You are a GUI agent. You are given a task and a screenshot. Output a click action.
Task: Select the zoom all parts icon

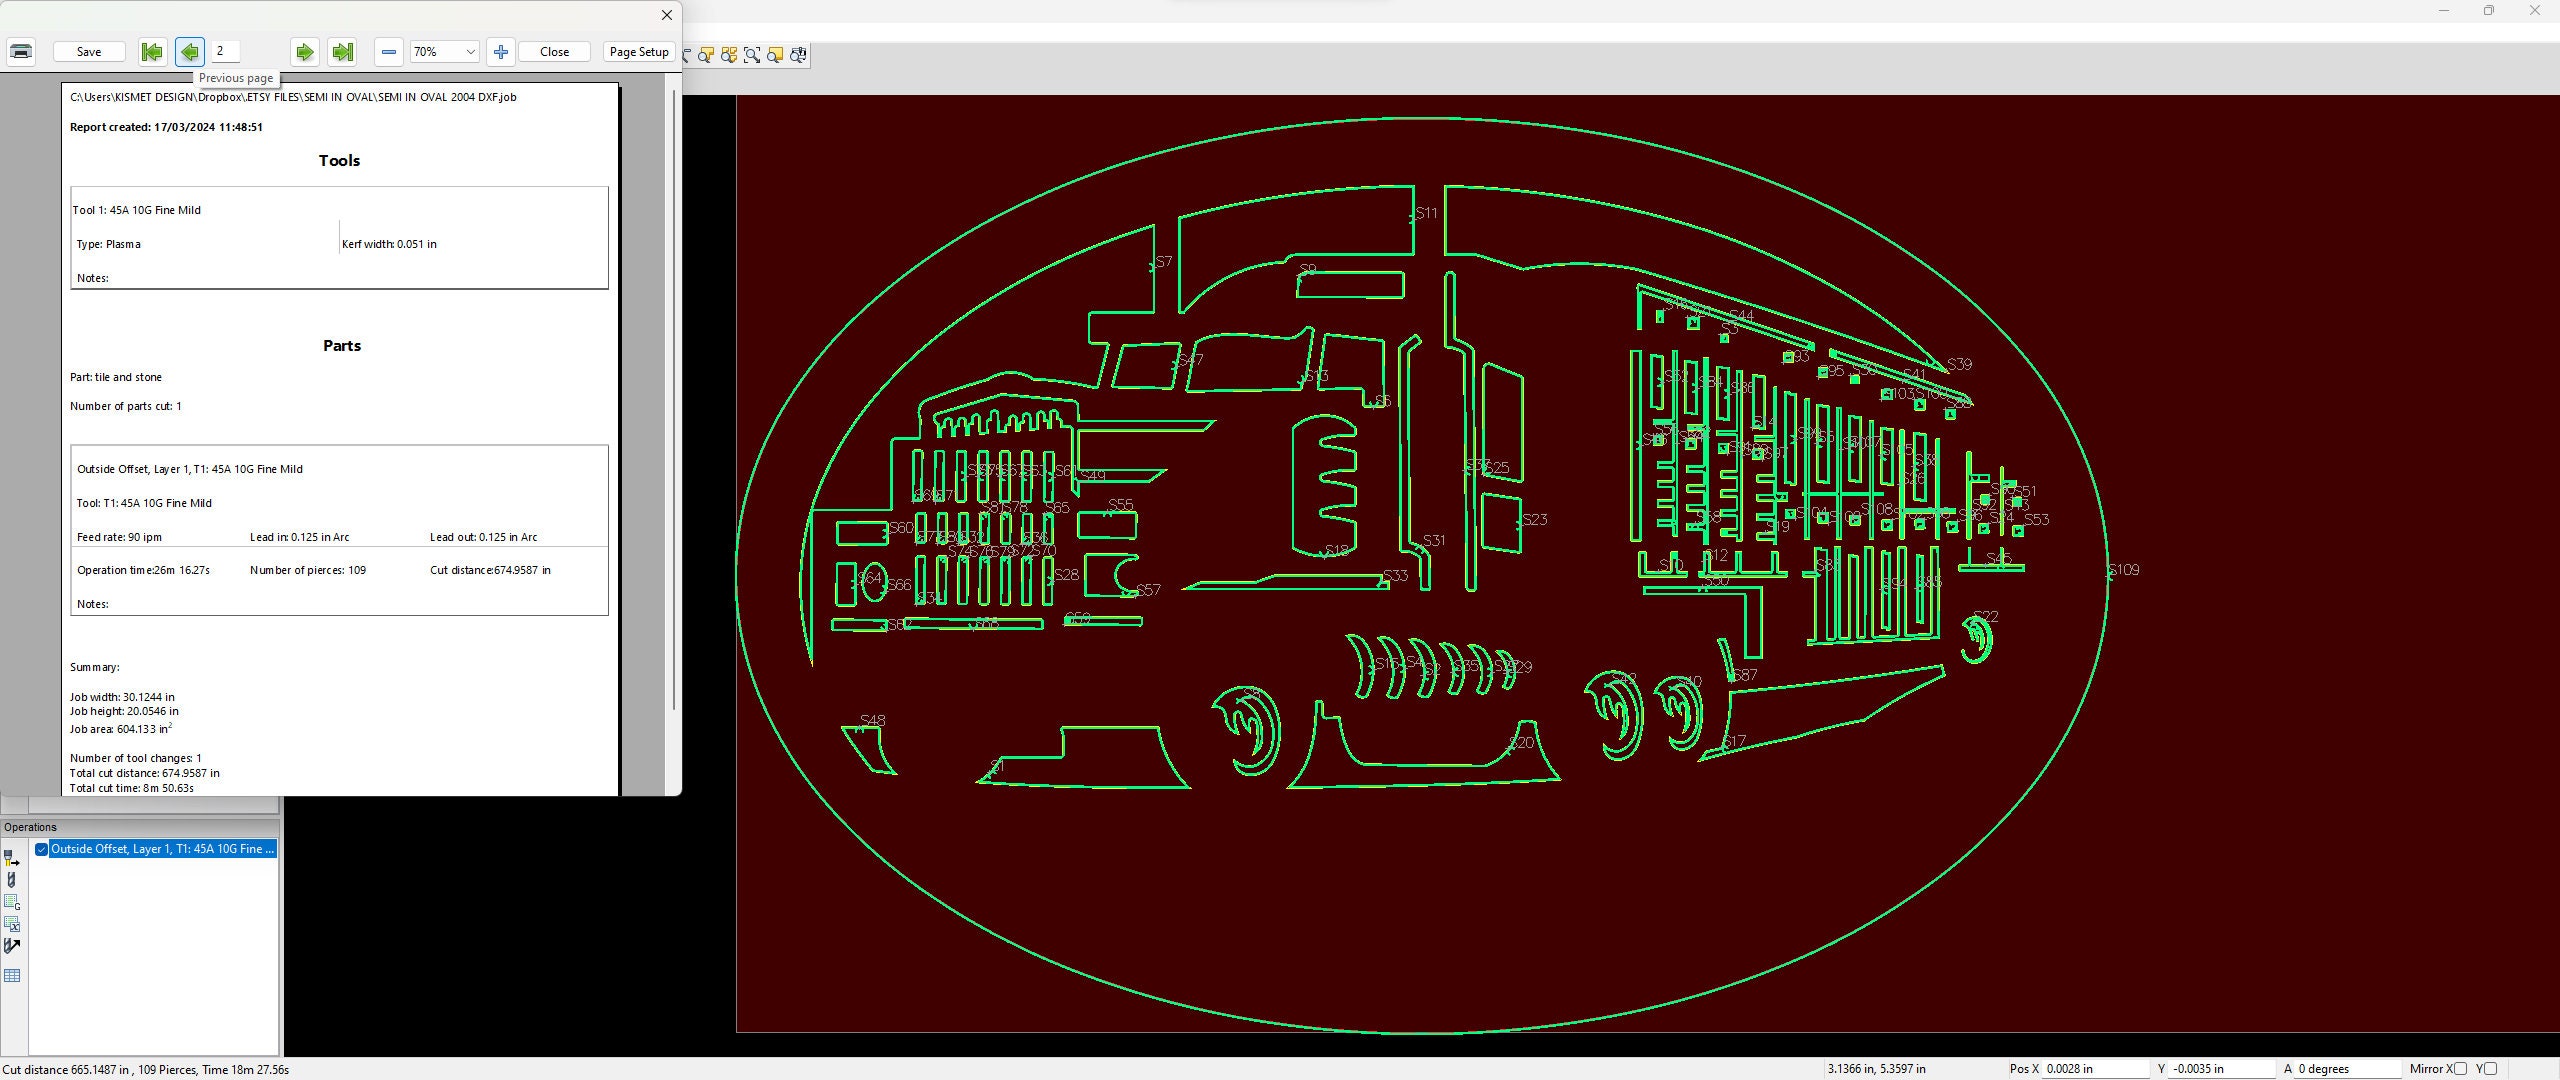(729, 56)
